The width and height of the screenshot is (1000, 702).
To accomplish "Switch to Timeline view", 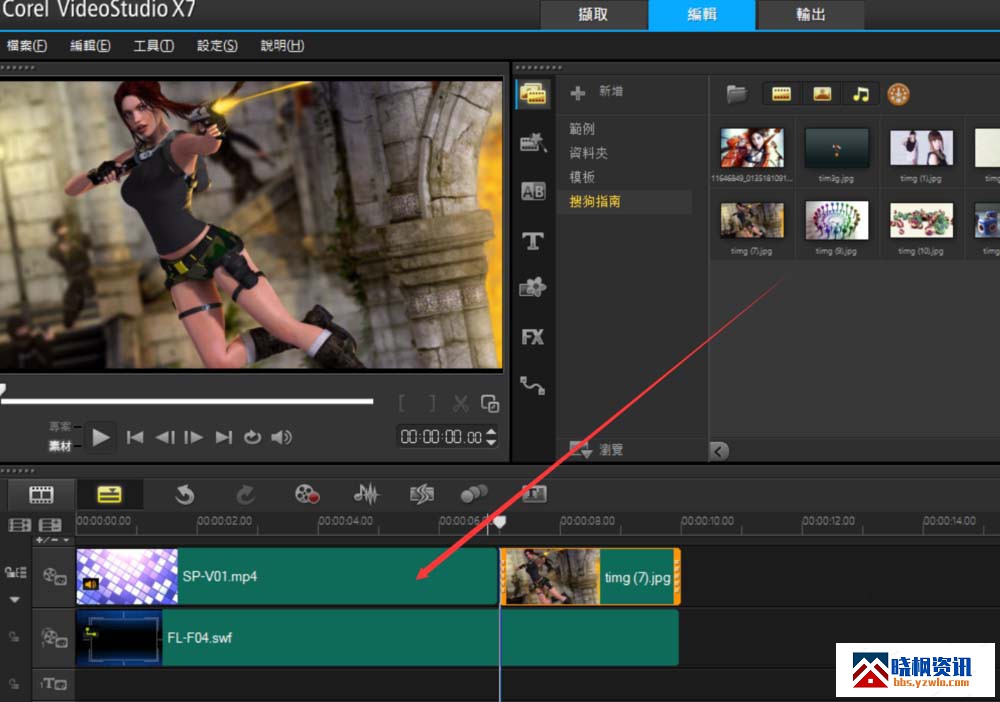I will (110, 494).
